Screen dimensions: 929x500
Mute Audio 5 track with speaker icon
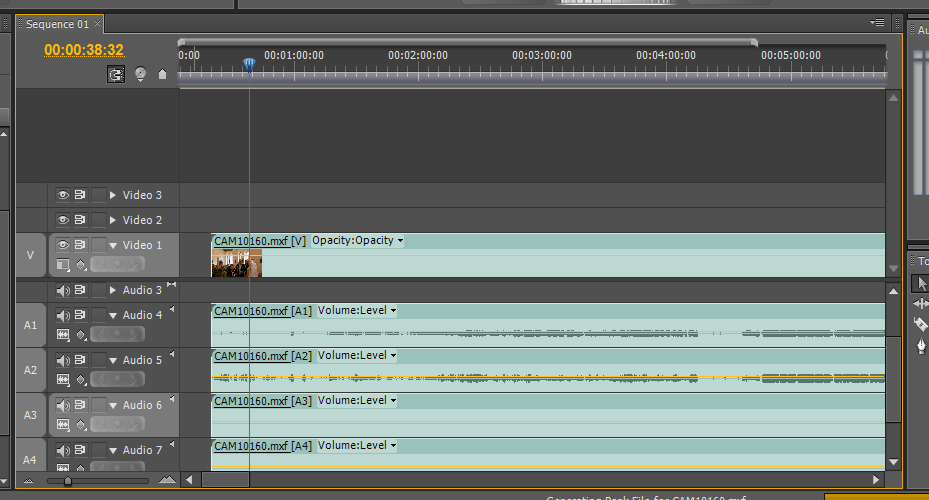63,361
